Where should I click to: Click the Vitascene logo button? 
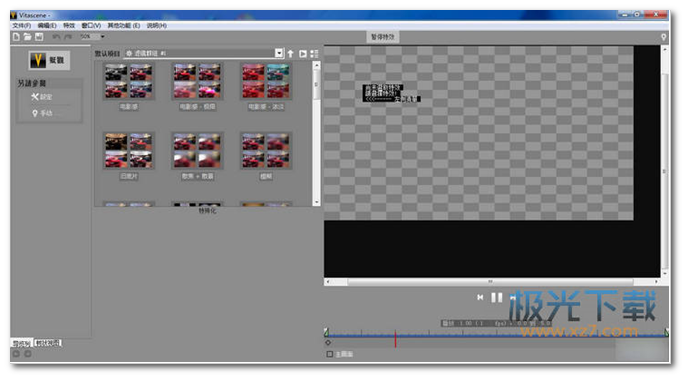(49, 60)
